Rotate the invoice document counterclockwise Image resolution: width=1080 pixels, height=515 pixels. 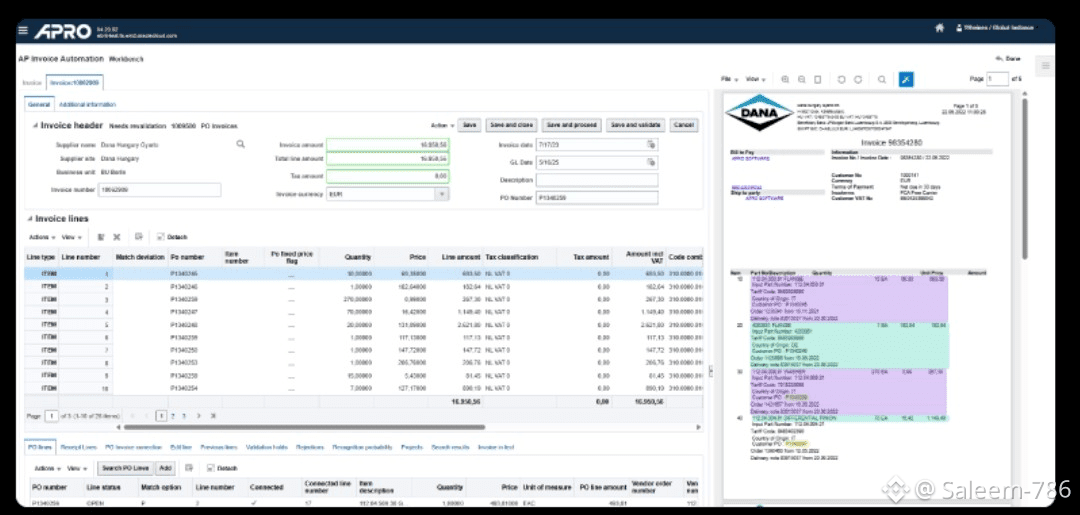(x=841, y=79)
